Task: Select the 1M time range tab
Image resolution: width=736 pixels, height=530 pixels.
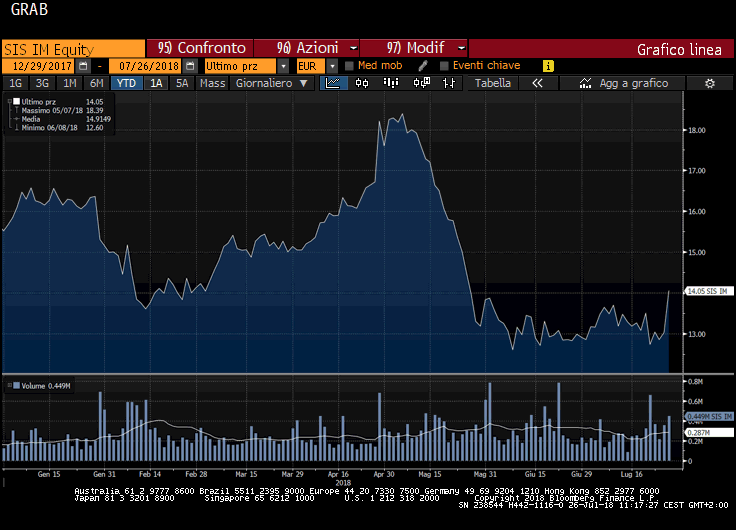Action: pos(69,83)
